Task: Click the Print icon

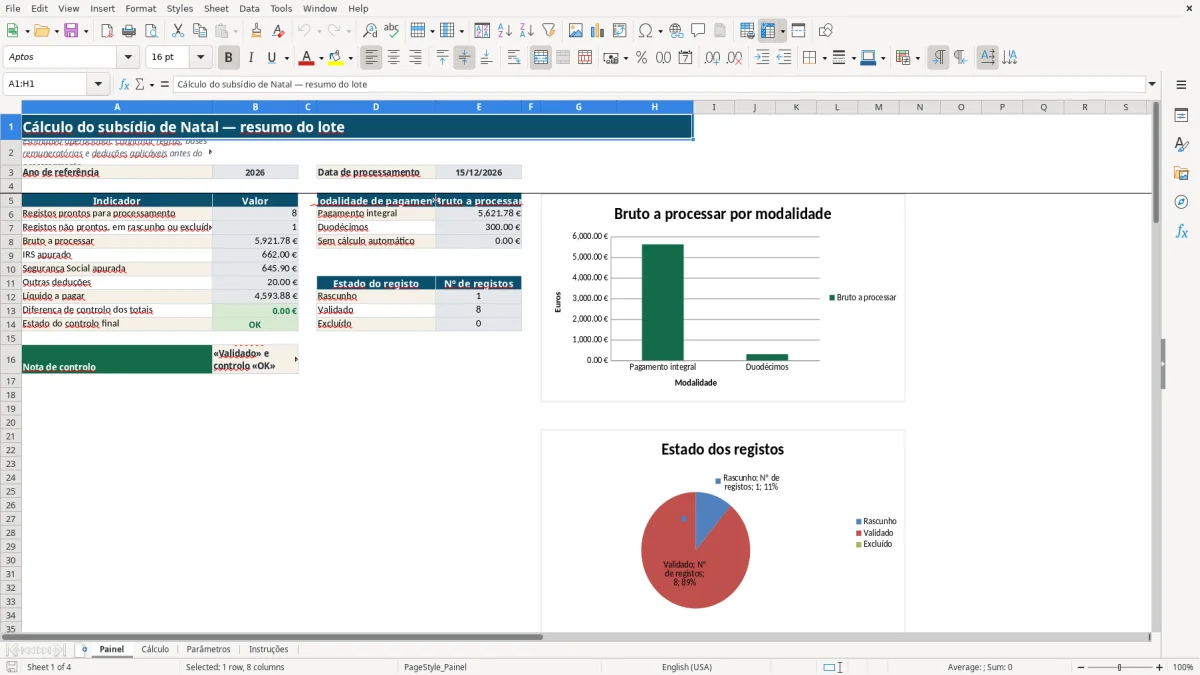Action: click(129, 31)
